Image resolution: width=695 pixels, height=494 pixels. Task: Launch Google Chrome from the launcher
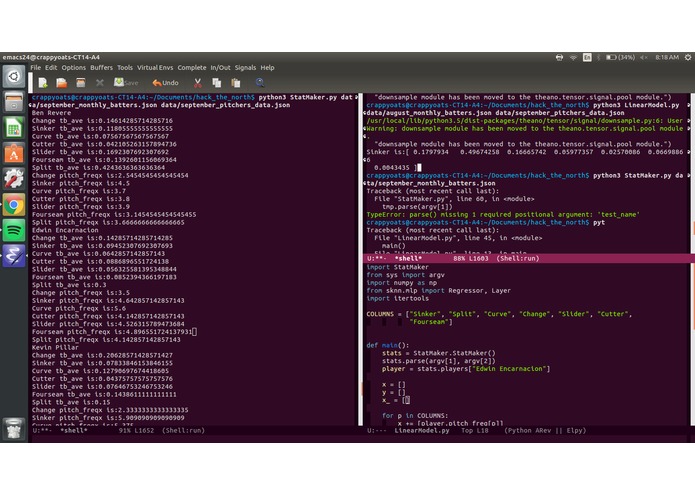[x=14, y=205]
